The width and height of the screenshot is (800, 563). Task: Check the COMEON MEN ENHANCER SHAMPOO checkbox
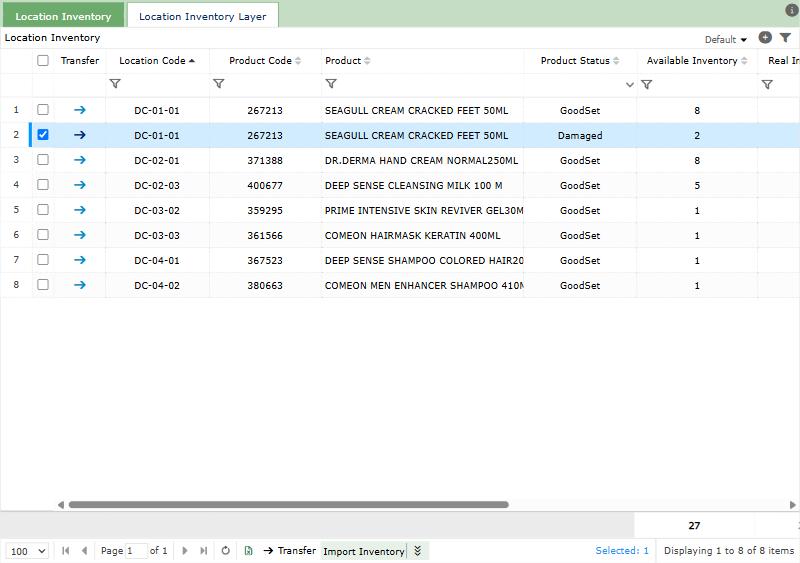pos(43,285)
